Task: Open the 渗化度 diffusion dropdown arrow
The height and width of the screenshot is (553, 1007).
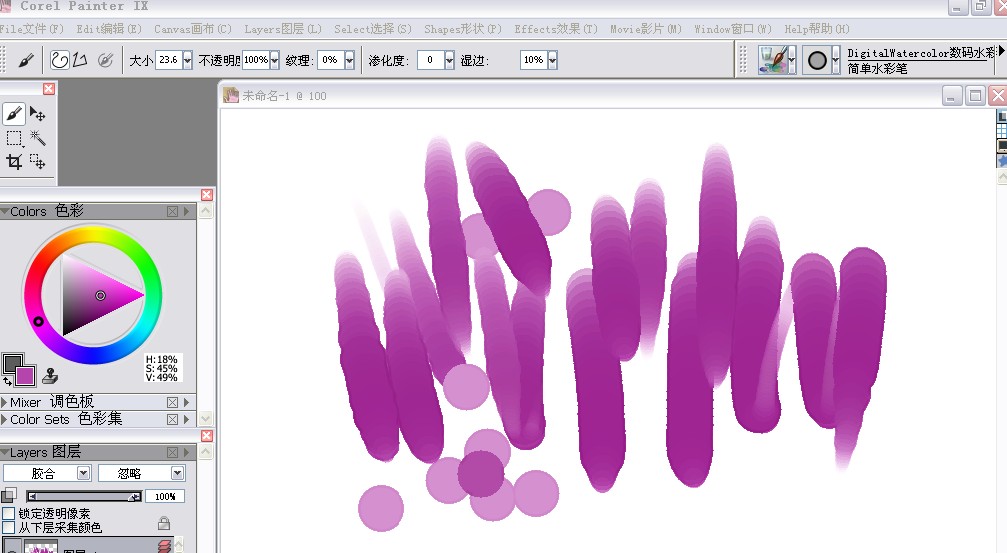Action: click(x=449, y=60)
